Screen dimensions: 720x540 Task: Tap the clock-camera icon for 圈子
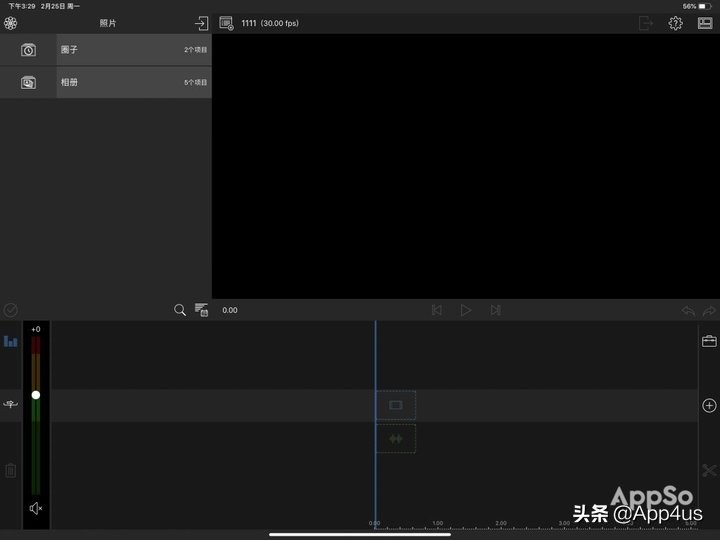[28, 50]
